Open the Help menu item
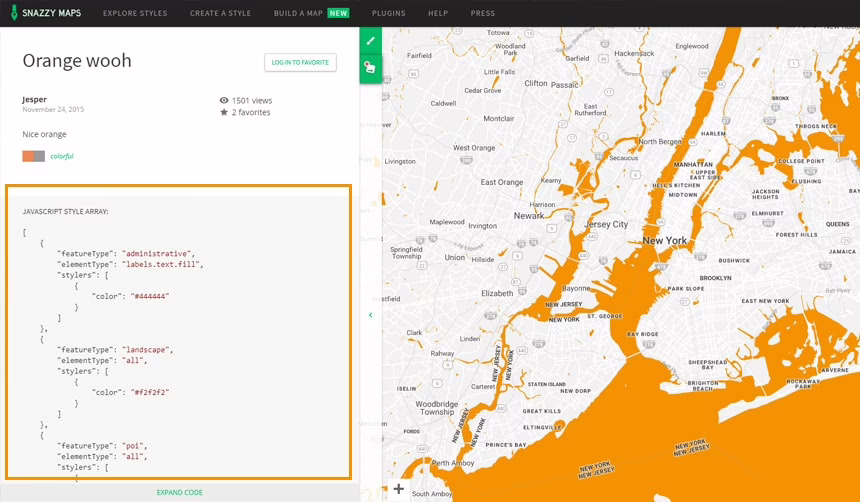The width and height of the screenshot is (860, 502). 438,13
